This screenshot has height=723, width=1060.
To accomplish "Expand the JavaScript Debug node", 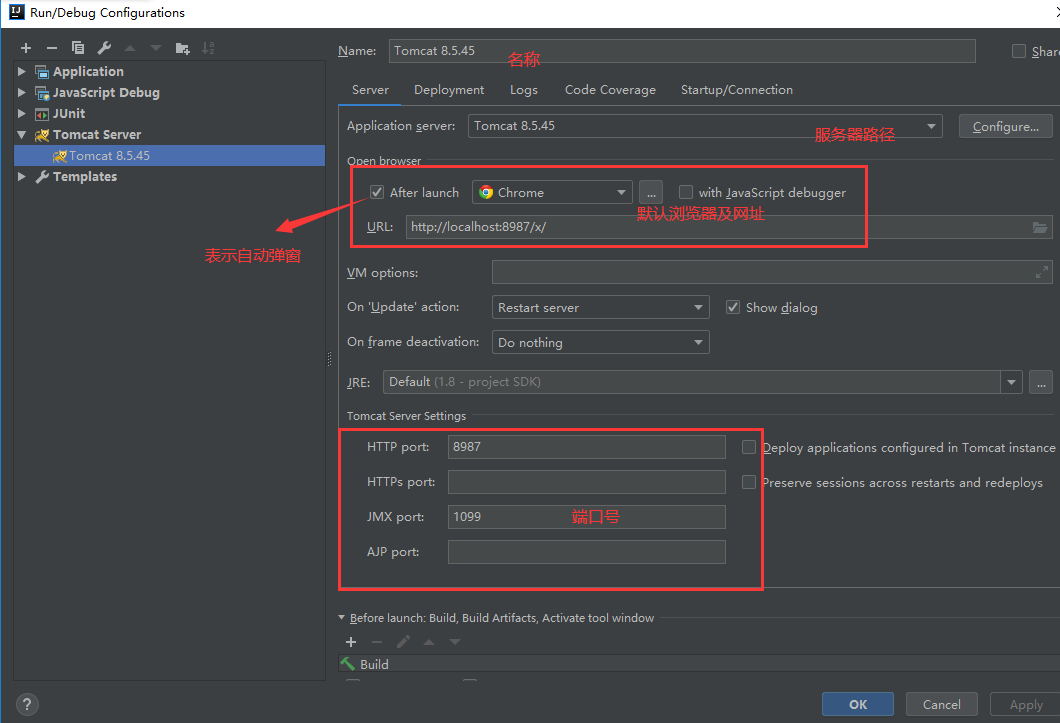I will click(22, 93).
